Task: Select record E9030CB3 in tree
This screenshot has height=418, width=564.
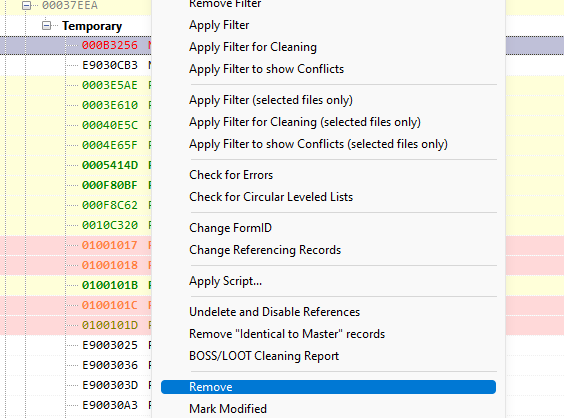Action: coord(110,65)
